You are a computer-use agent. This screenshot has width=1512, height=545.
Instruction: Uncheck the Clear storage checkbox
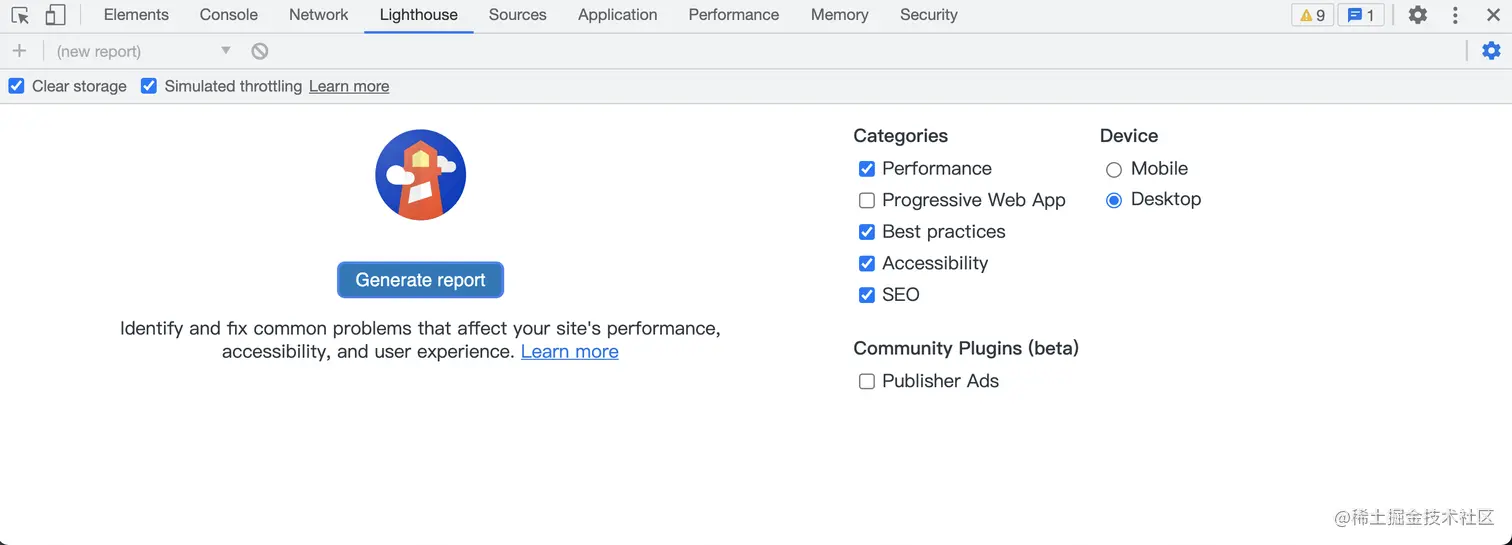16,86
